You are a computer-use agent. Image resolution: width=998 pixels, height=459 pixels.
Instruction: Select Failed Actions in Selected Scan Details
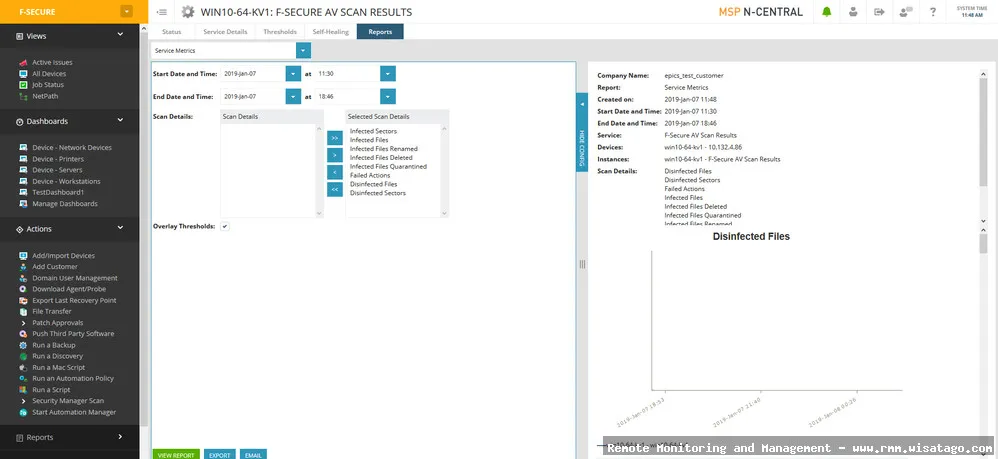(x=370, y=175)
